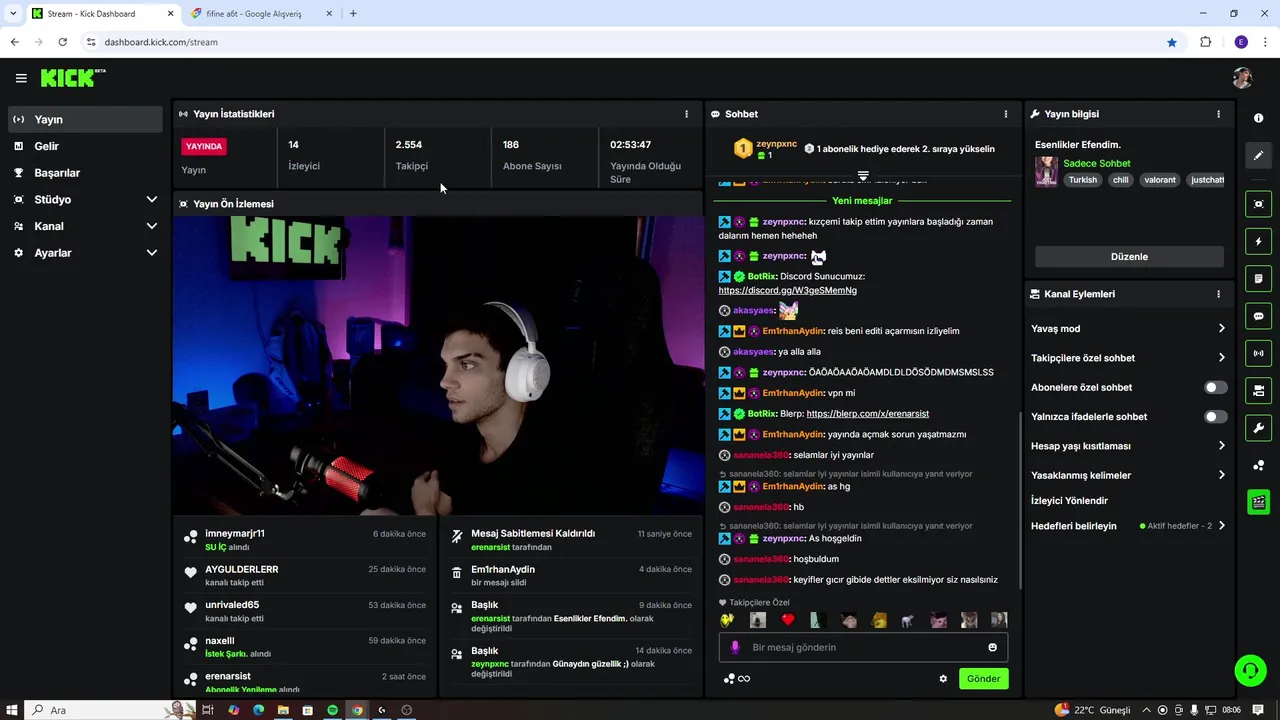Open the emoji picker in chat input
Viewport: 1280px width, 720px height.
click(992, 647)
